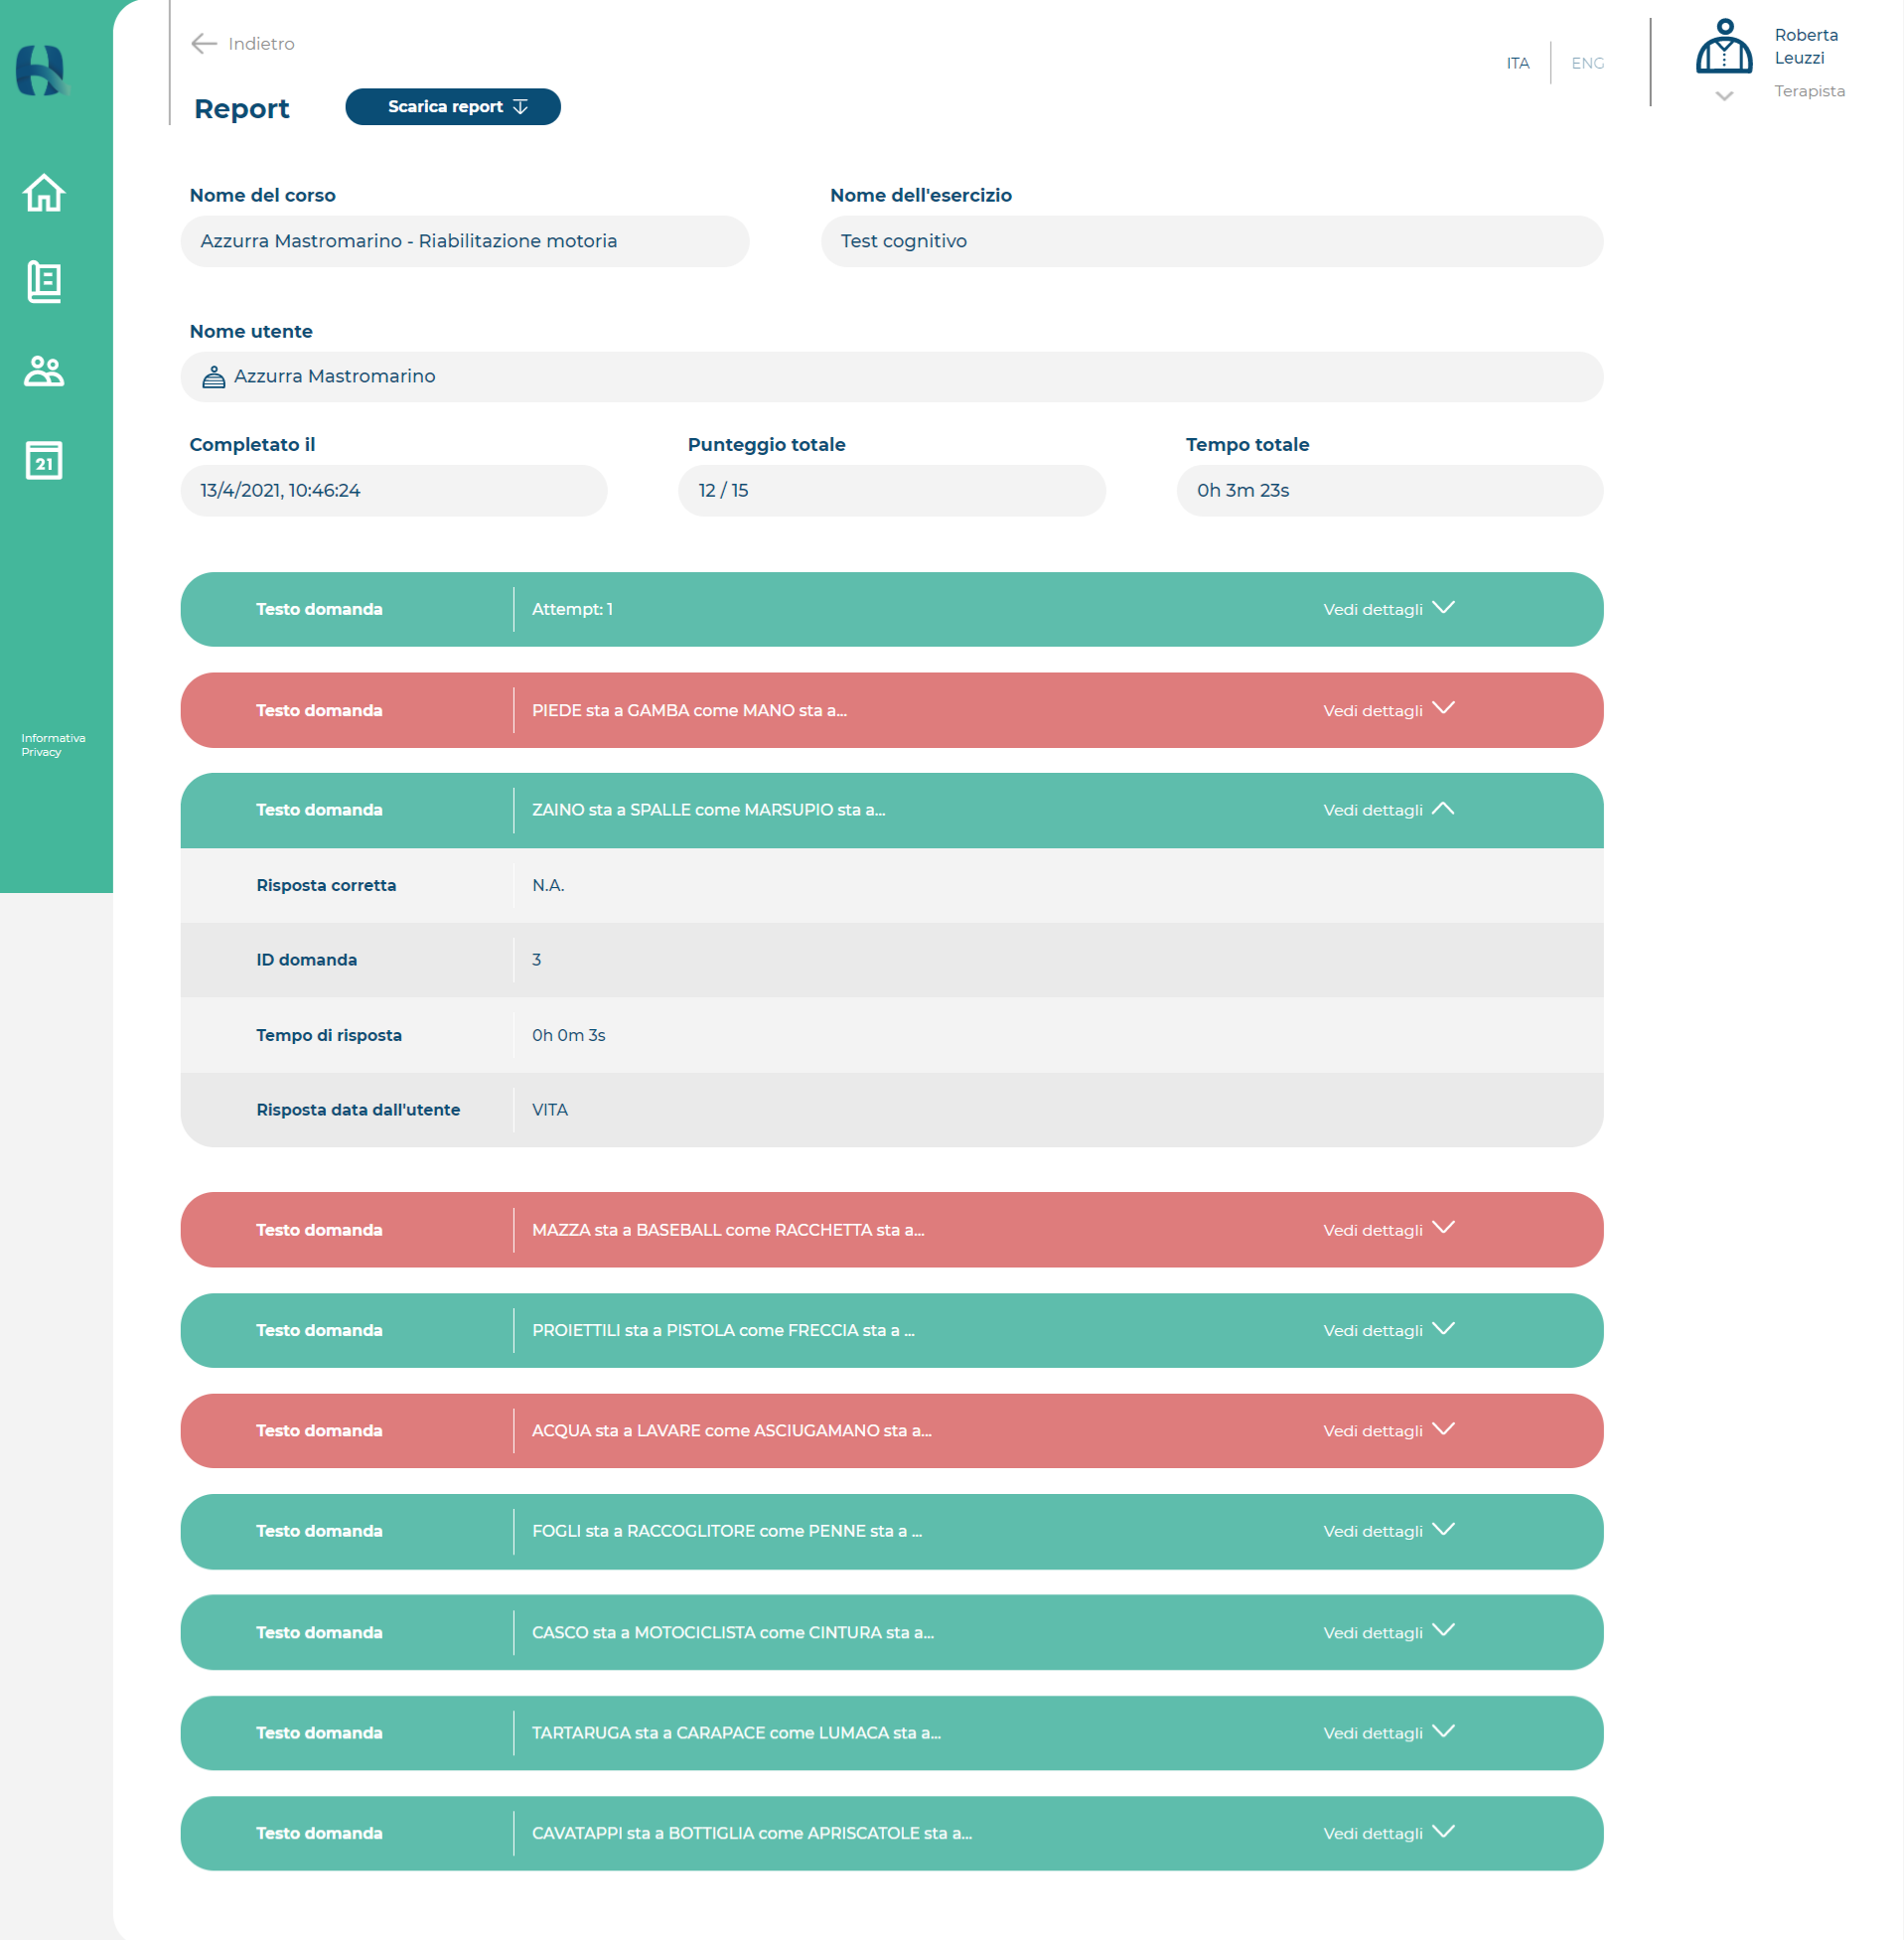Open the Informativa Privacy link

pos(53,745)
